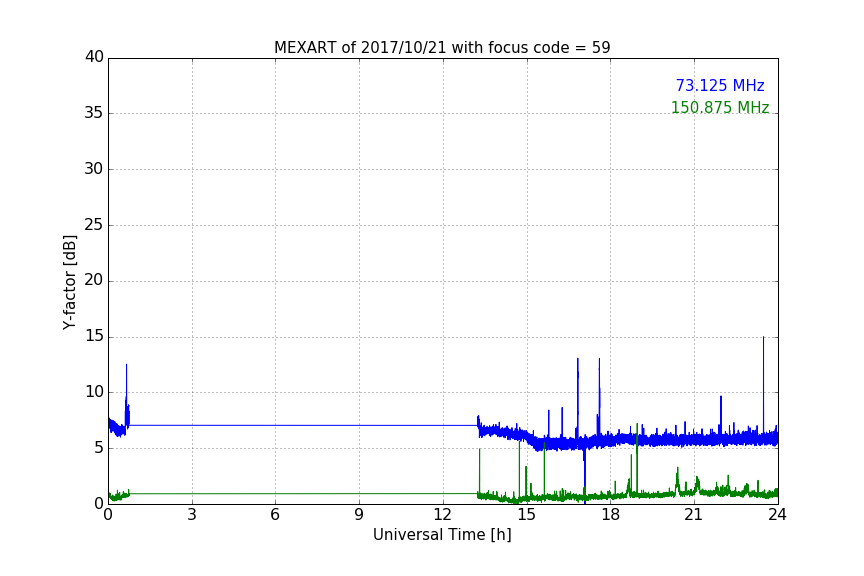The width and height of the screenshot is (864, 576).
Task: Select the green '150.875 MHz' legend label
Action: click(720, 107)
